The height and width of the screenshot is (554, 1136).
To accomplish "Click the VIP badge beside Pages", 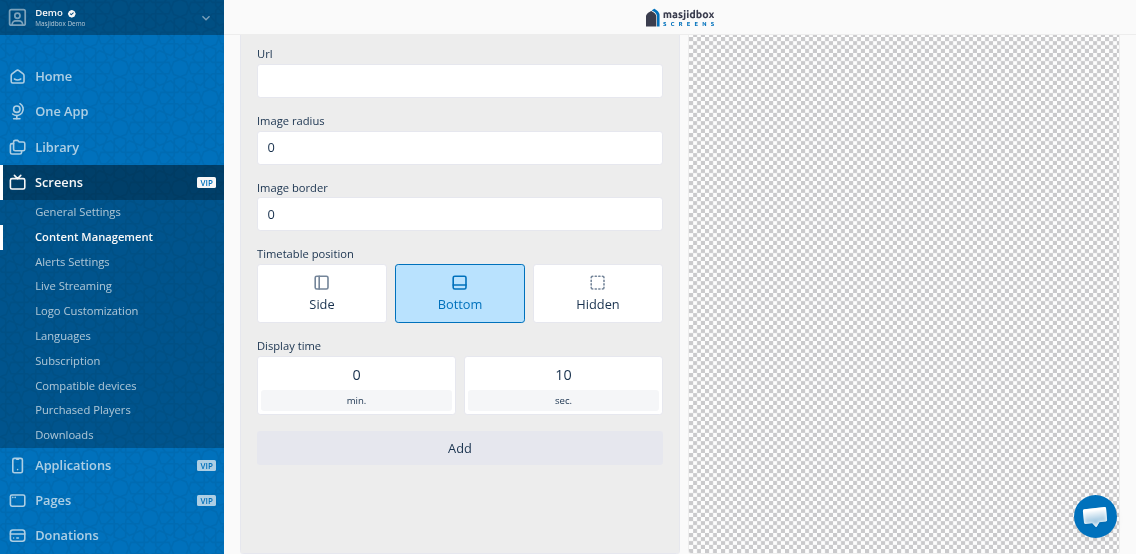I will (x=206, y=500).
